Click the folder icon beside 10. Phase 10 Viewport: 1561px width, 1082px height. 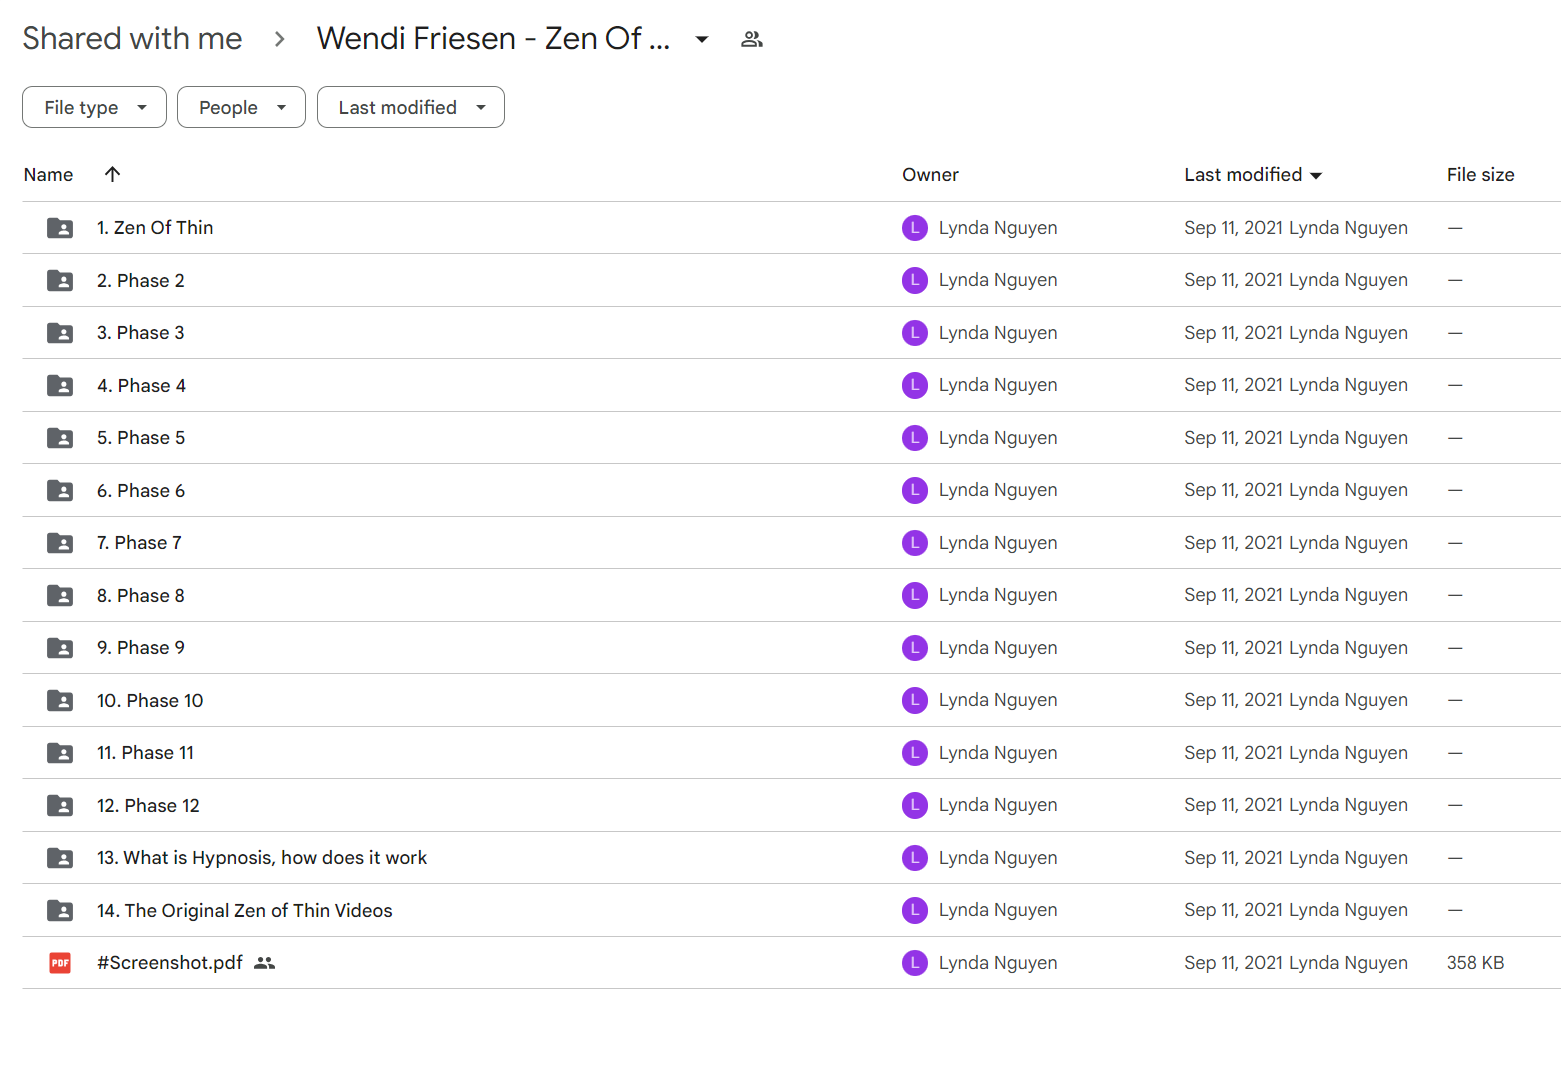coord(60,701)
